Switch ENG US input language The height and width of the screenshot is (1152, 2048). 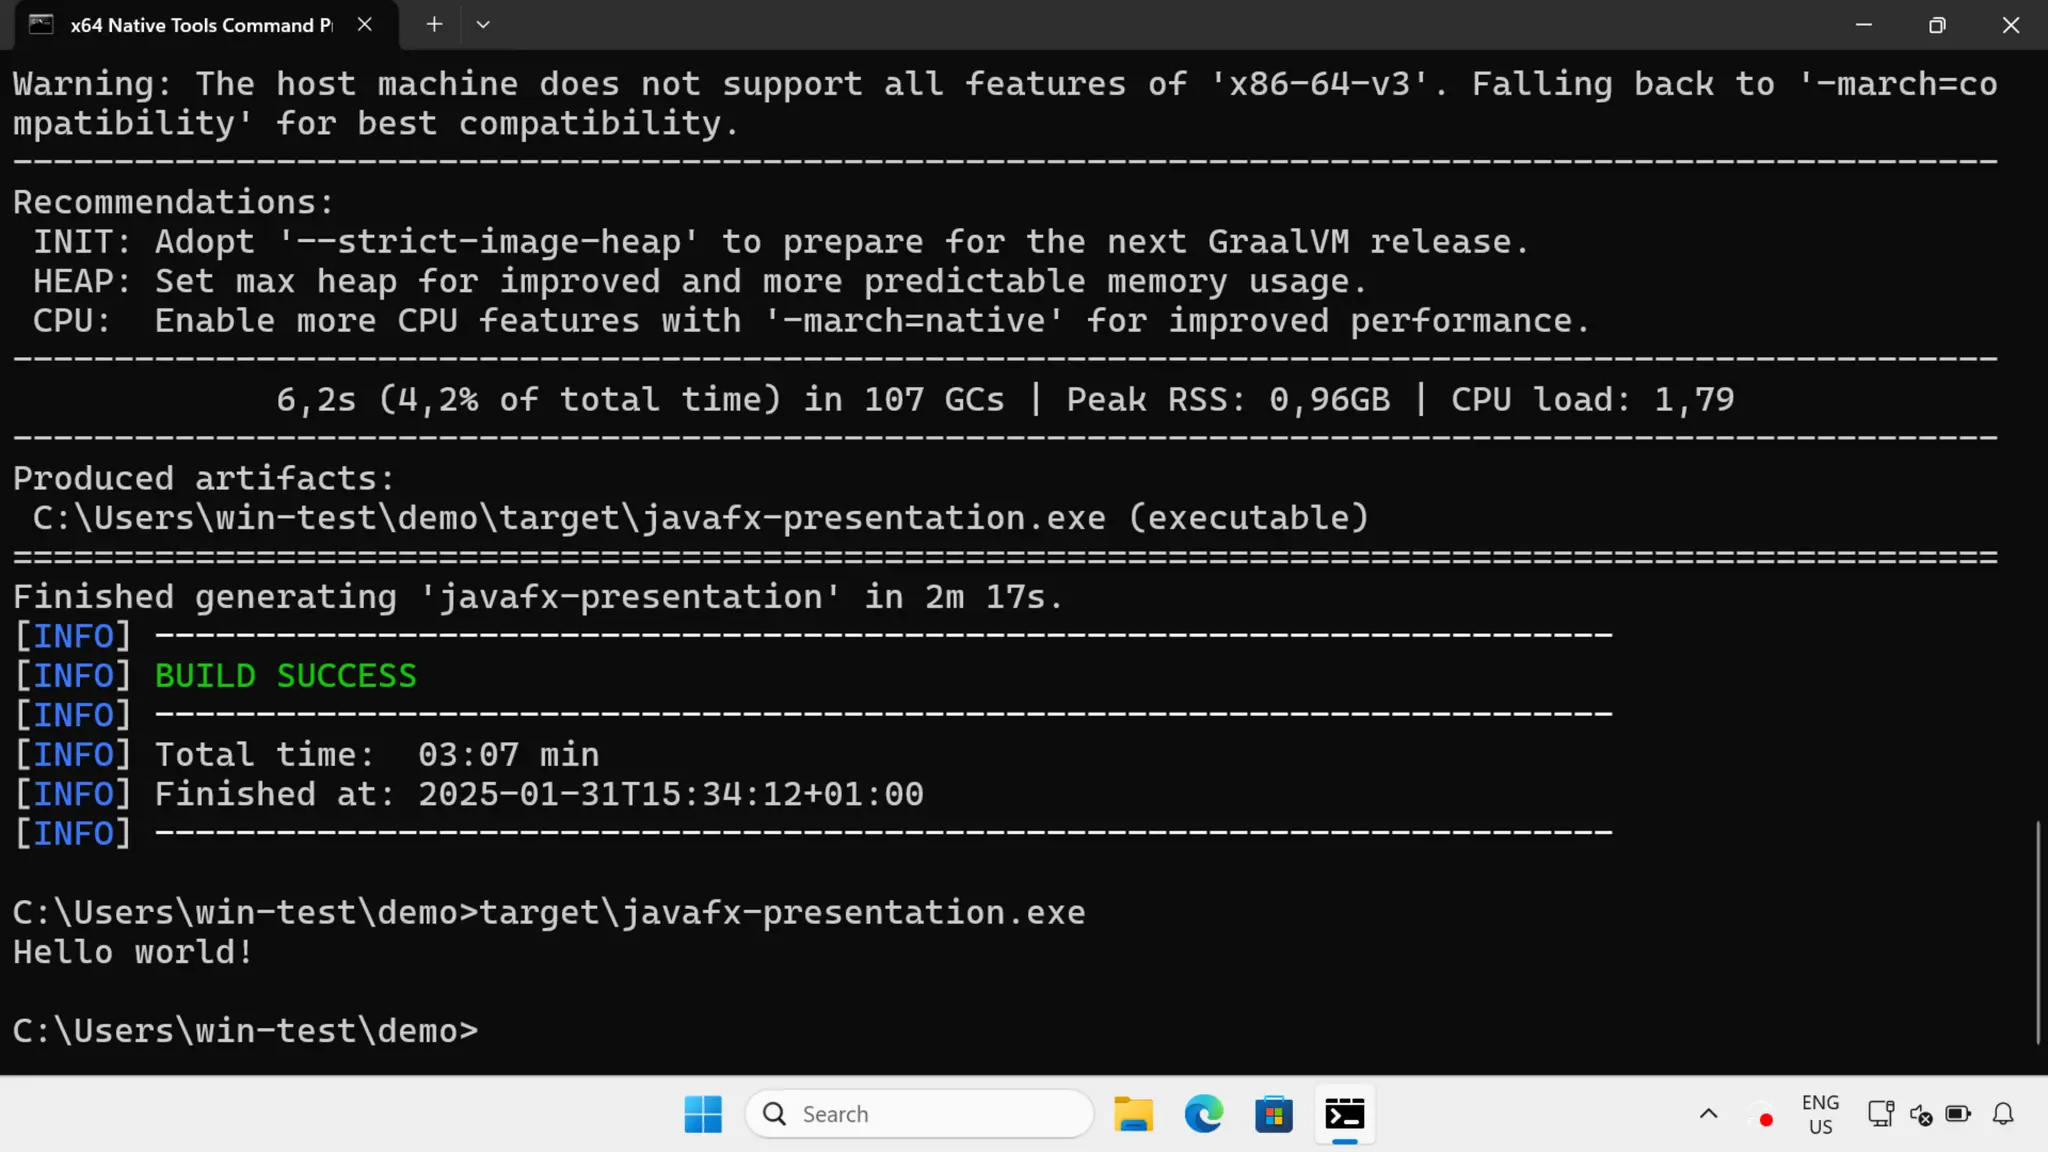point(1820,1114)
